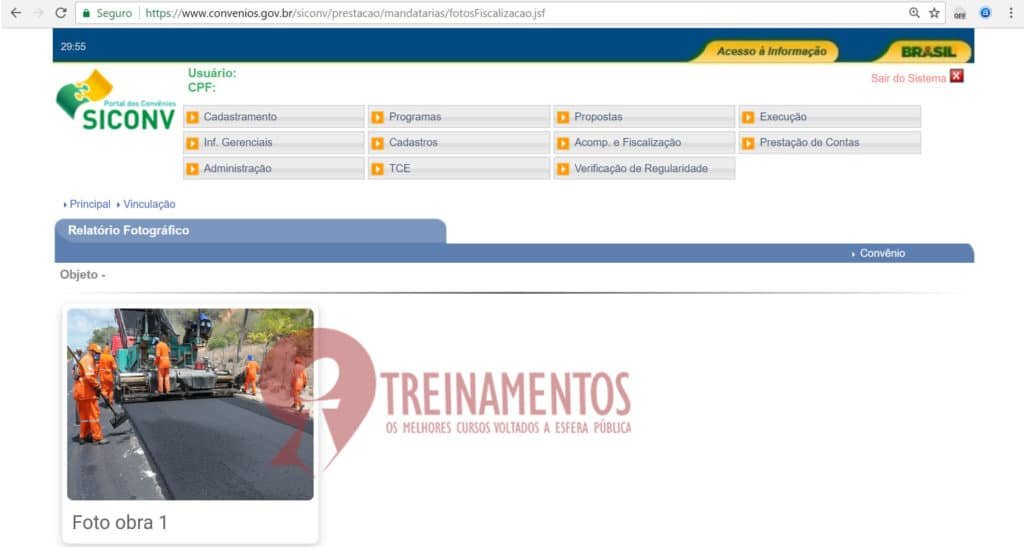
Task: Open the Inf. Gerenciais menu
Action: click(274, 142)
